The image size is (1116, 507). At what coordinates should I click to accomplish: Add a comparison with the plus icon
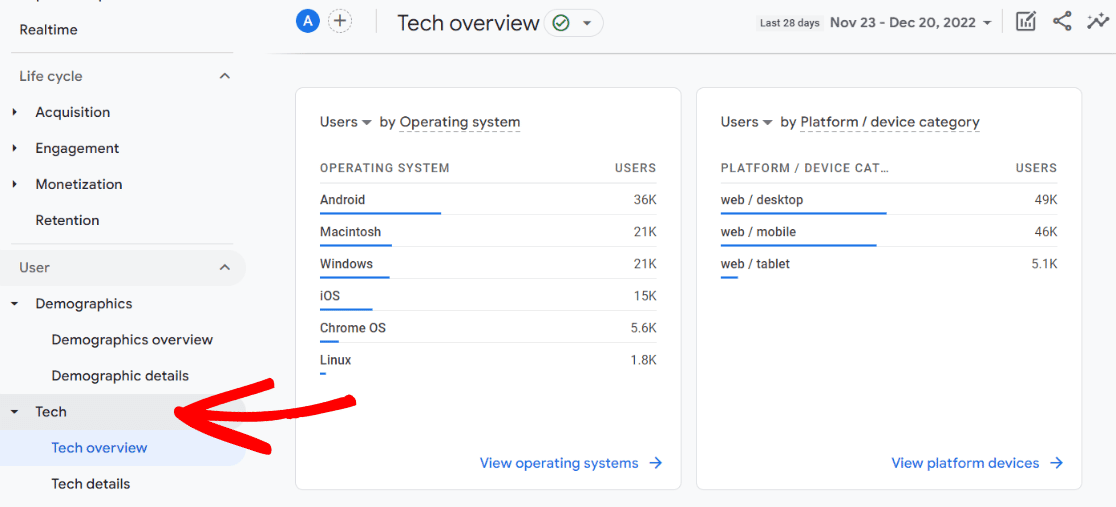(x=340, y=21)
